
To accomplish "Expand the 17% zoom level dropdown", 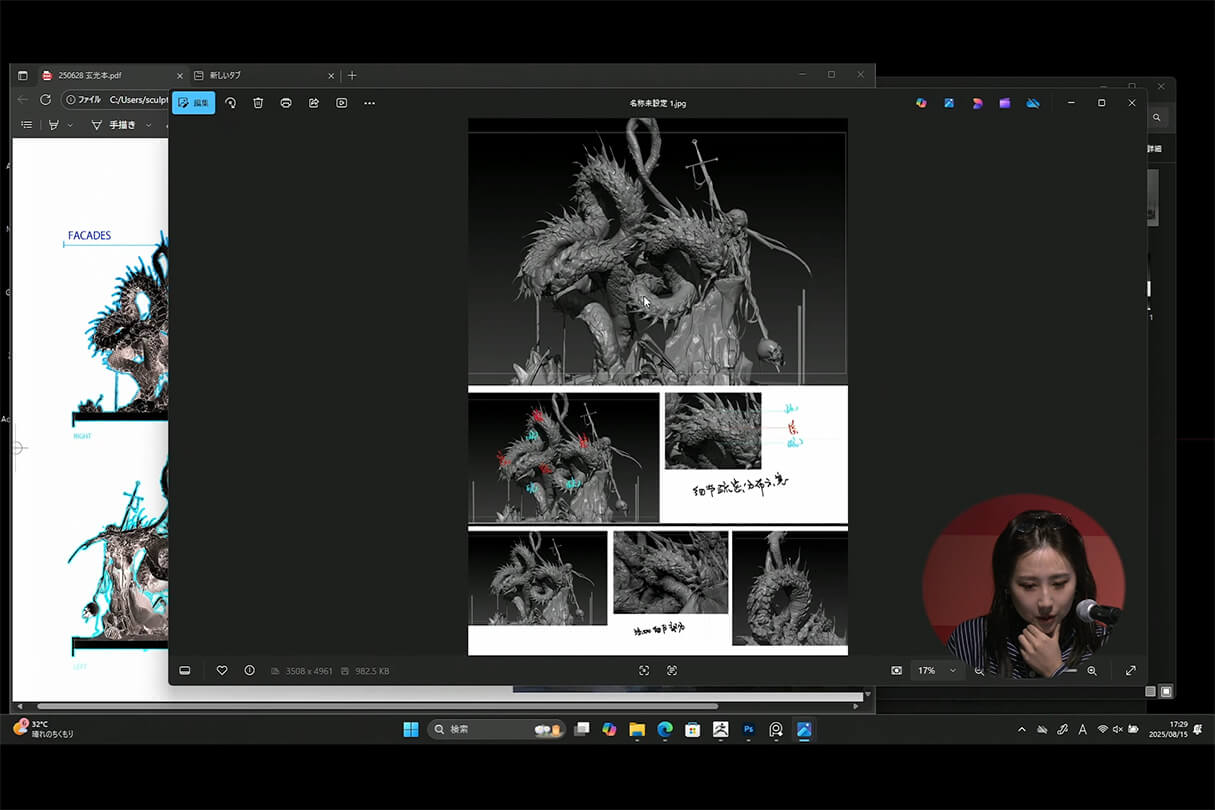I will [x=952, y=670].
